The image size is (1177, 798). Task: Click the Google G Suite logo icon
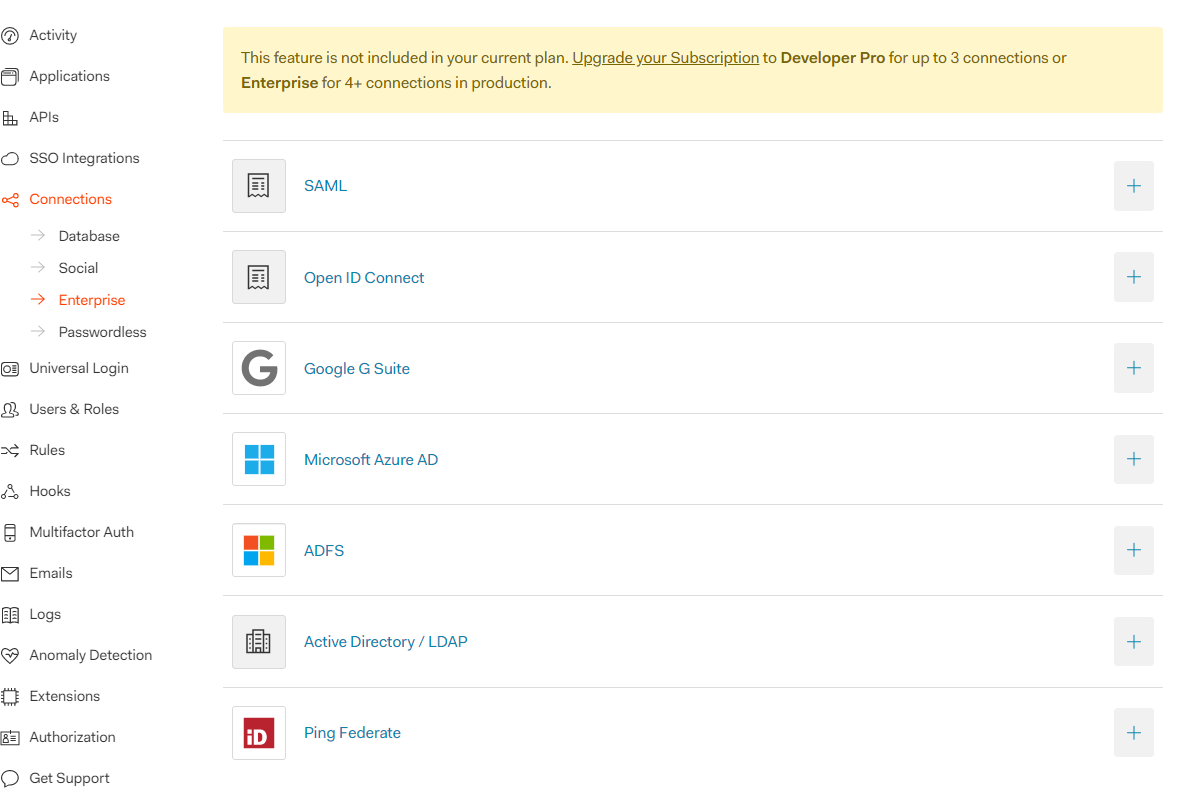[x=259, y=368]
